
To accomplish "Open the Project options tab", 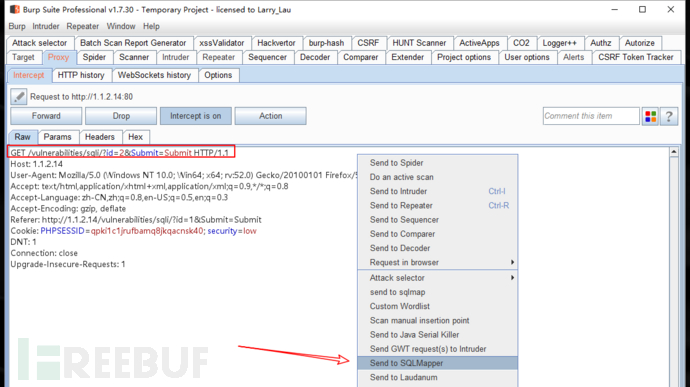I will coord(464,57).
